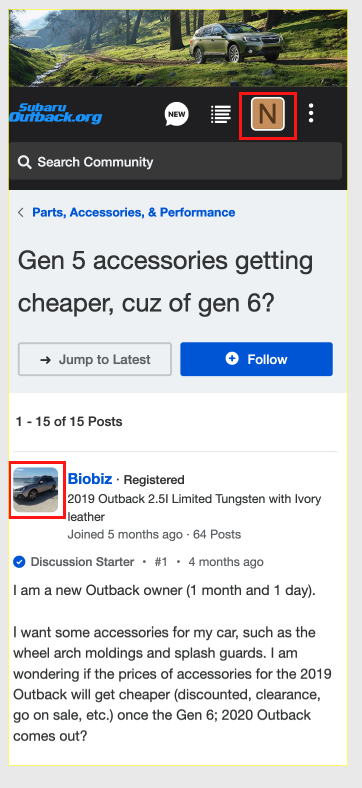
Task: Click the 4 months ago timestamp
Action: [x=226, y=562]
